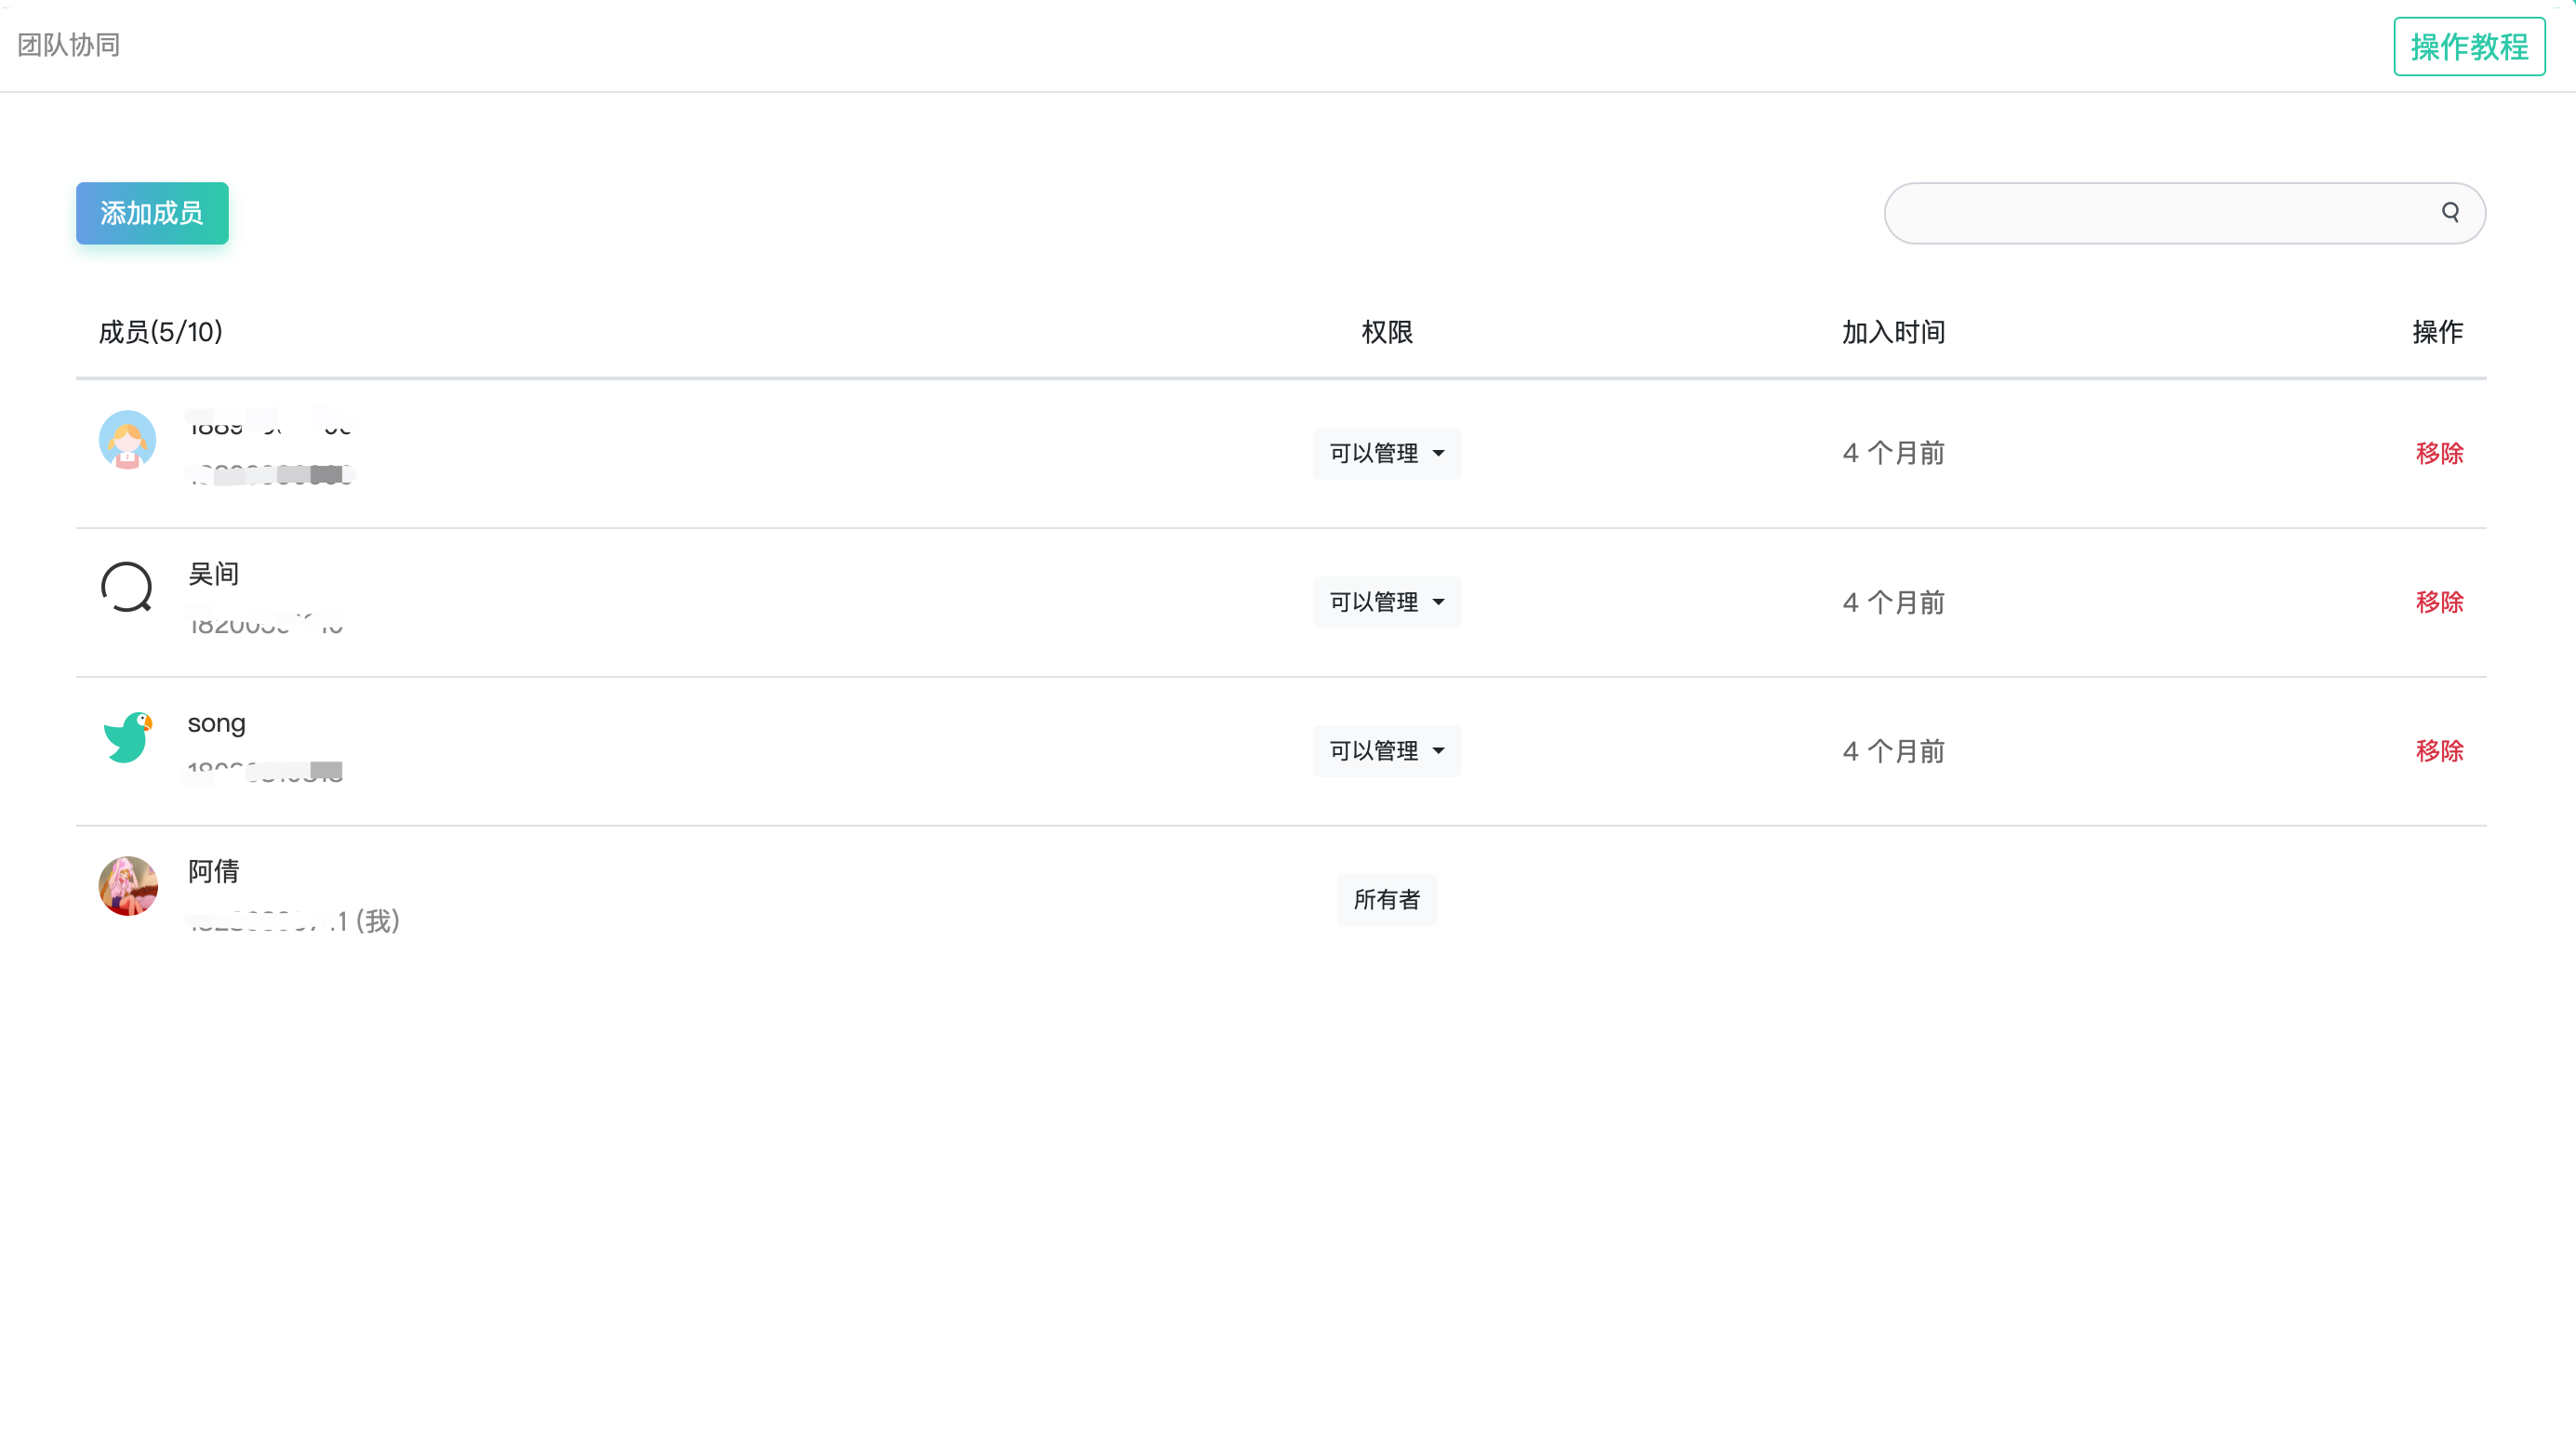The width and height of the screenshot is (2576, 1443).
Task: Click the first member's avatar image
Action: click(x=128, y=439)
